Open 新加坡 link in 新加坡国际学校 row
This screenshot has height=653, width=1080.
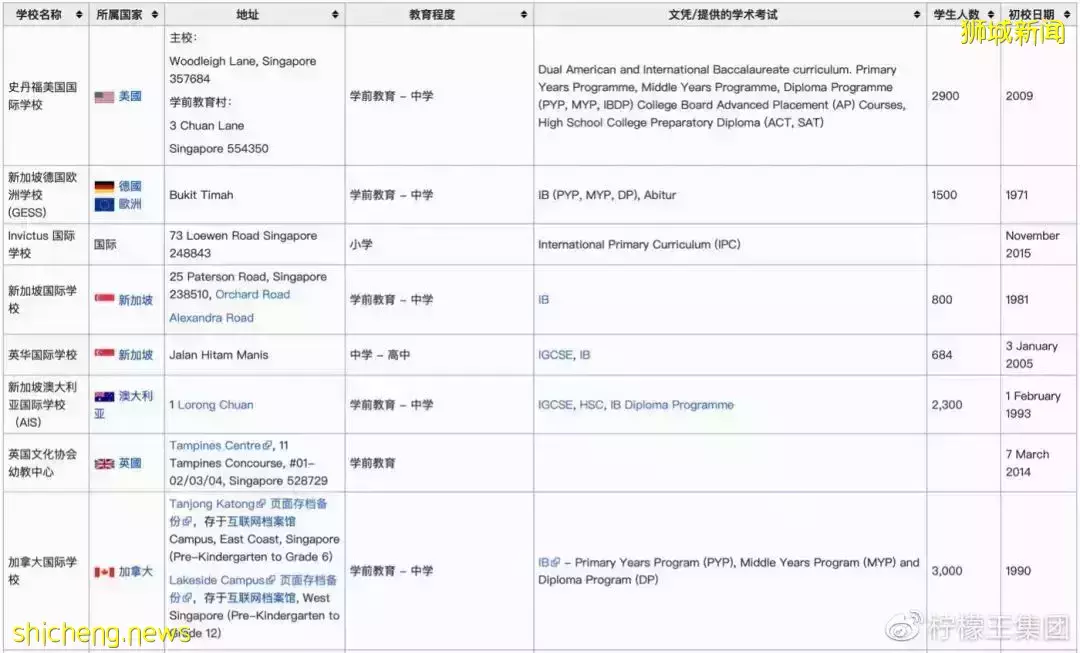coord(136,300)
